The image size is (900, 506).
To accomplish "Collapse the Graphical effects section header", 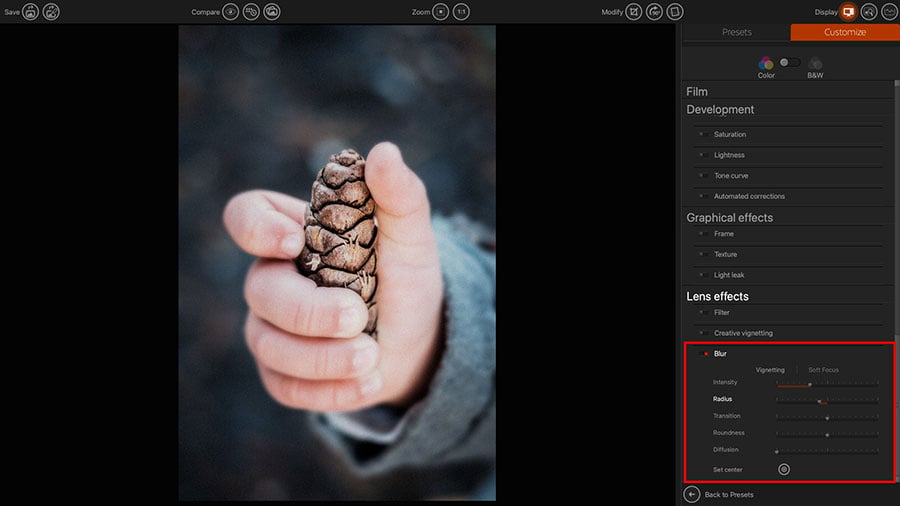I will [730, 217].
